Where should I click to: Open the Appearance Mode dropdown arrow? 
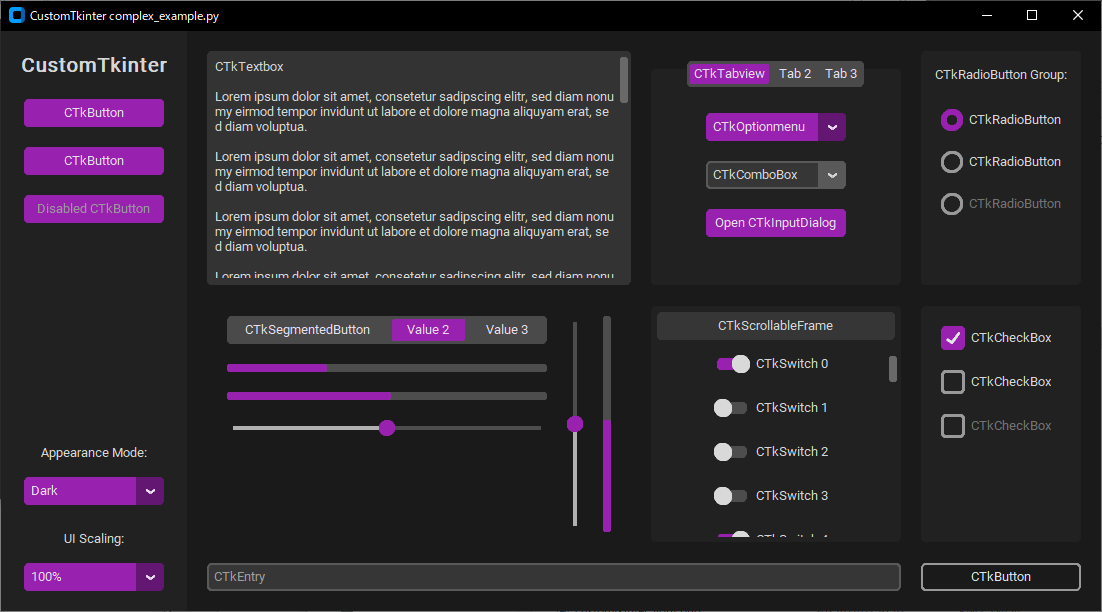pyautogui.click(x=150, y=491)
